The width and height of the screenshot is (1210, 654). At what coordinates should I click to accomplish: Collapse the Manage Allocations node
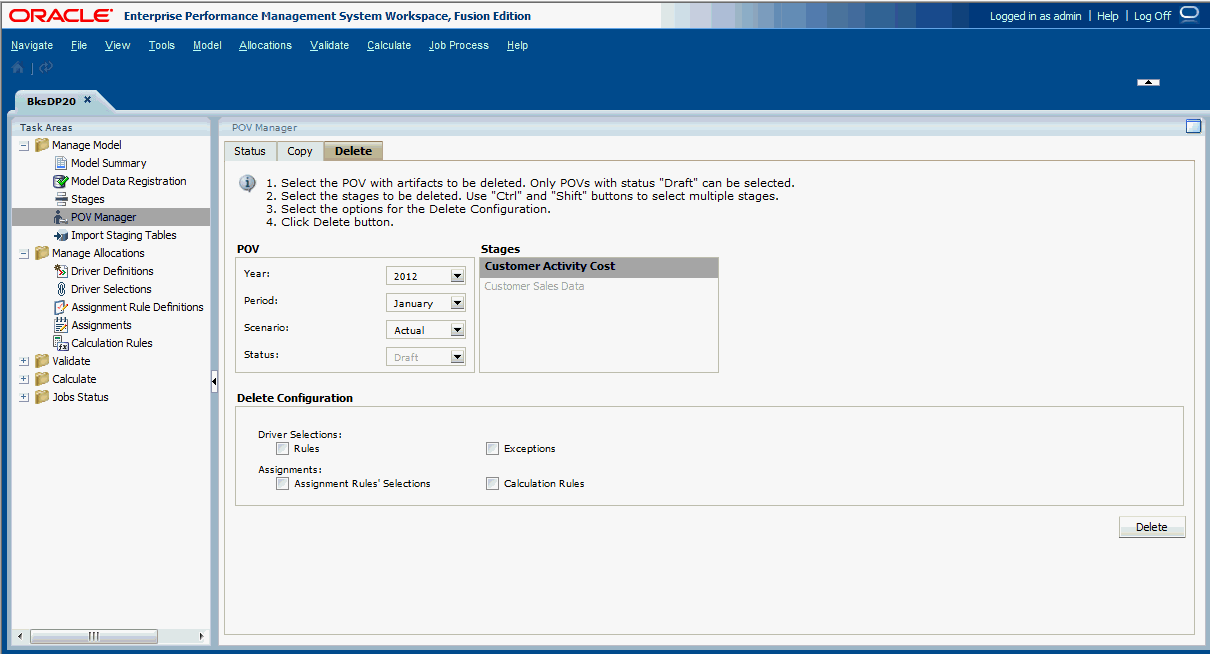pyautogui.click(x=24, y=254)
